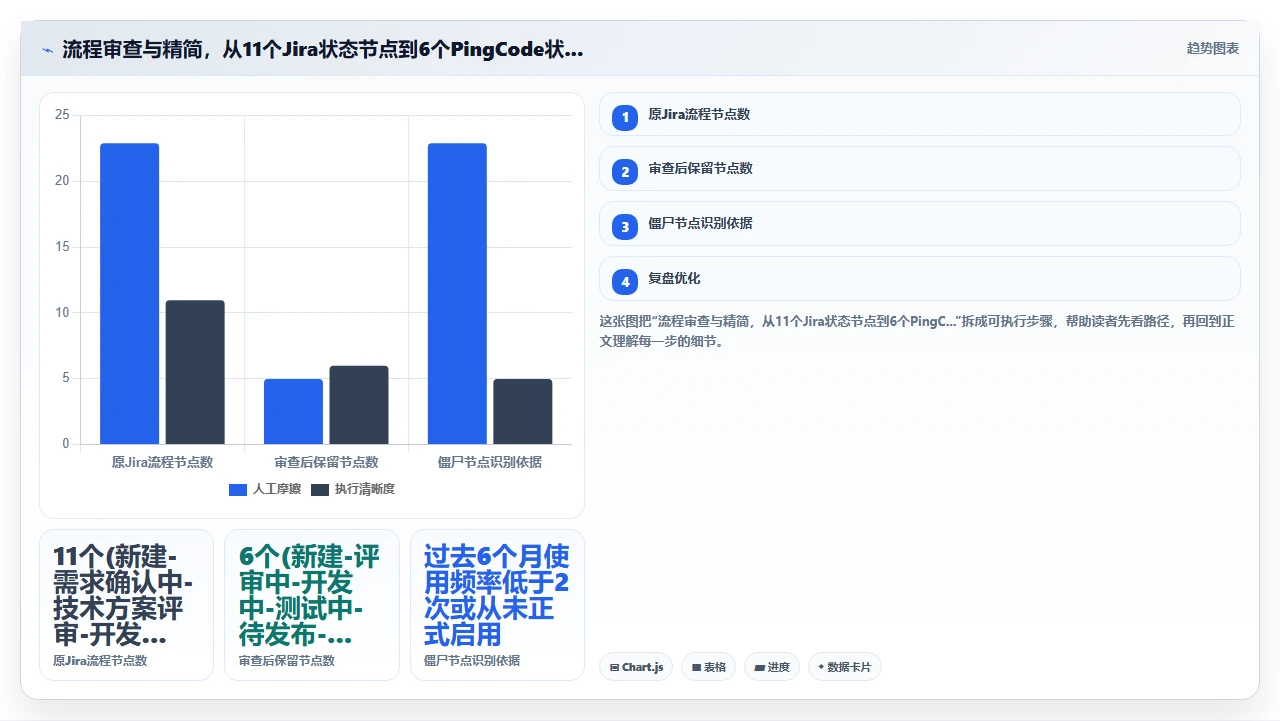Viewport: 1280px width, 721px height.
Task: Click the y-axis value 15
Action: pyautogui.click(x=62, y=247)
